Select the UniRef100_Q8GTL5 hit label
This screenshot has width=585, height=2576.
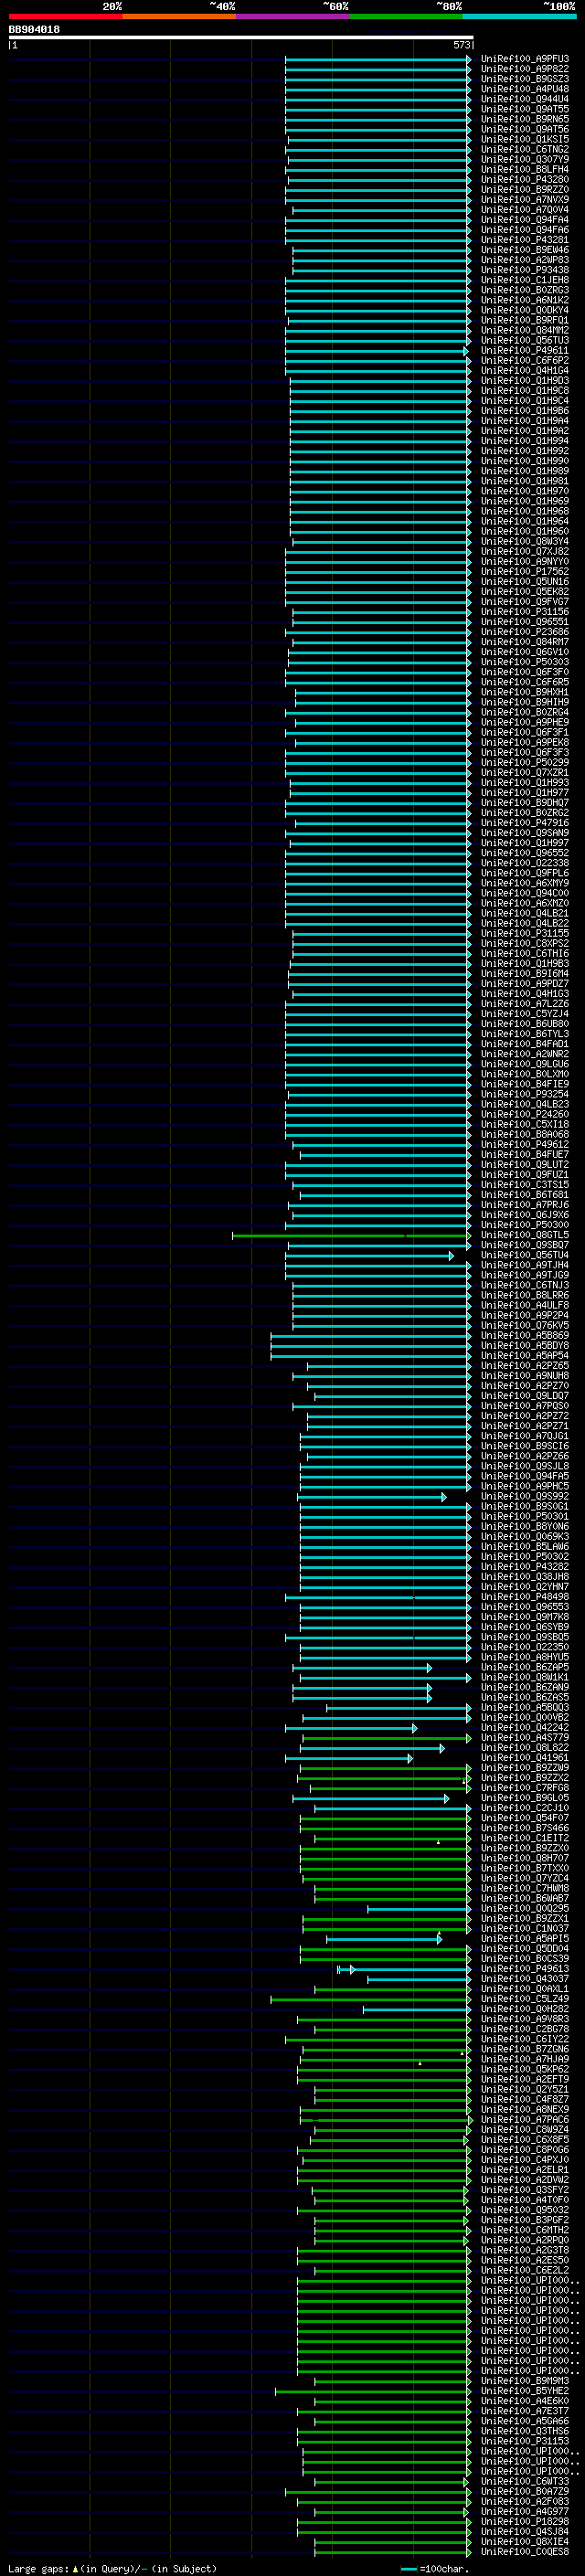click(x=525, y=1235)
